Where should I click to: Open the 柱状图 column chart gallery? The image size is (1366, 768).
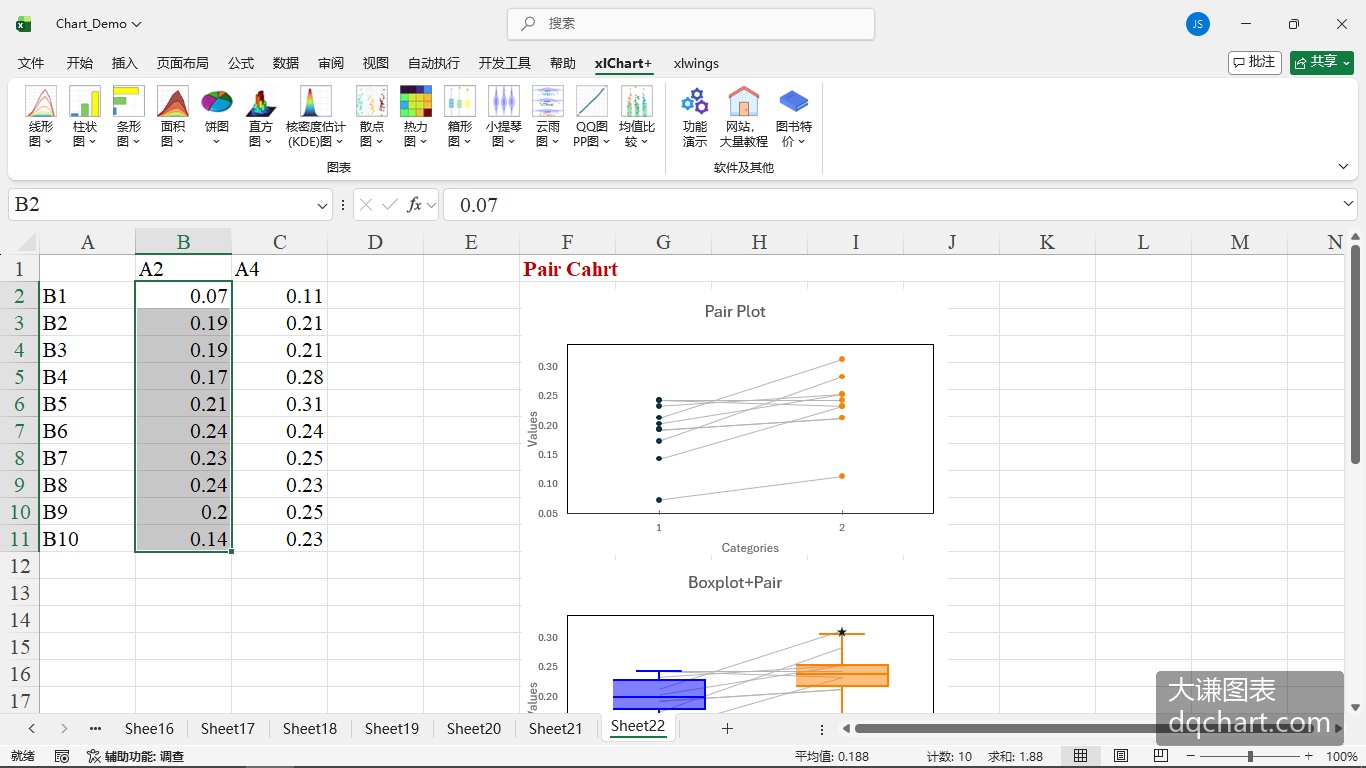85,117
